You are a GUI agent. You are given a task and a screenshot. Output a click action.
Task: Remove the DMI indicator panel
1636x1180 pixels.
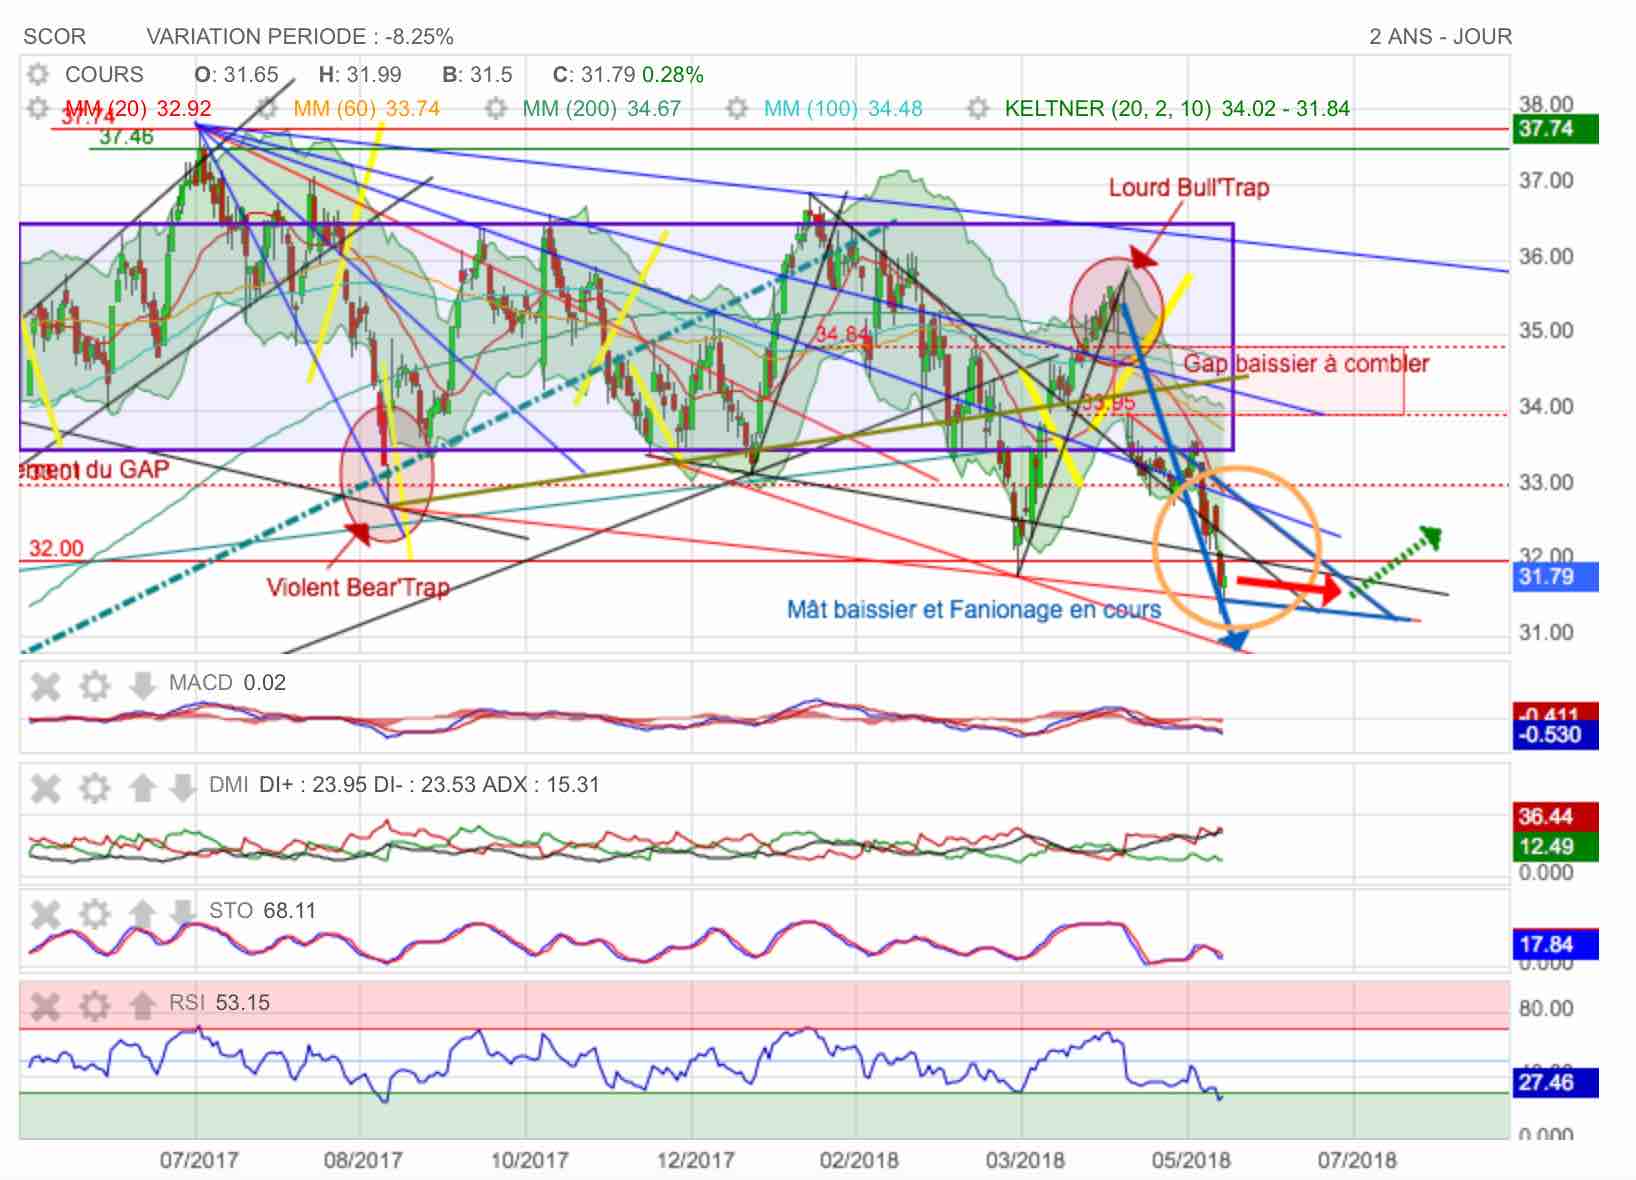point(46,788)
